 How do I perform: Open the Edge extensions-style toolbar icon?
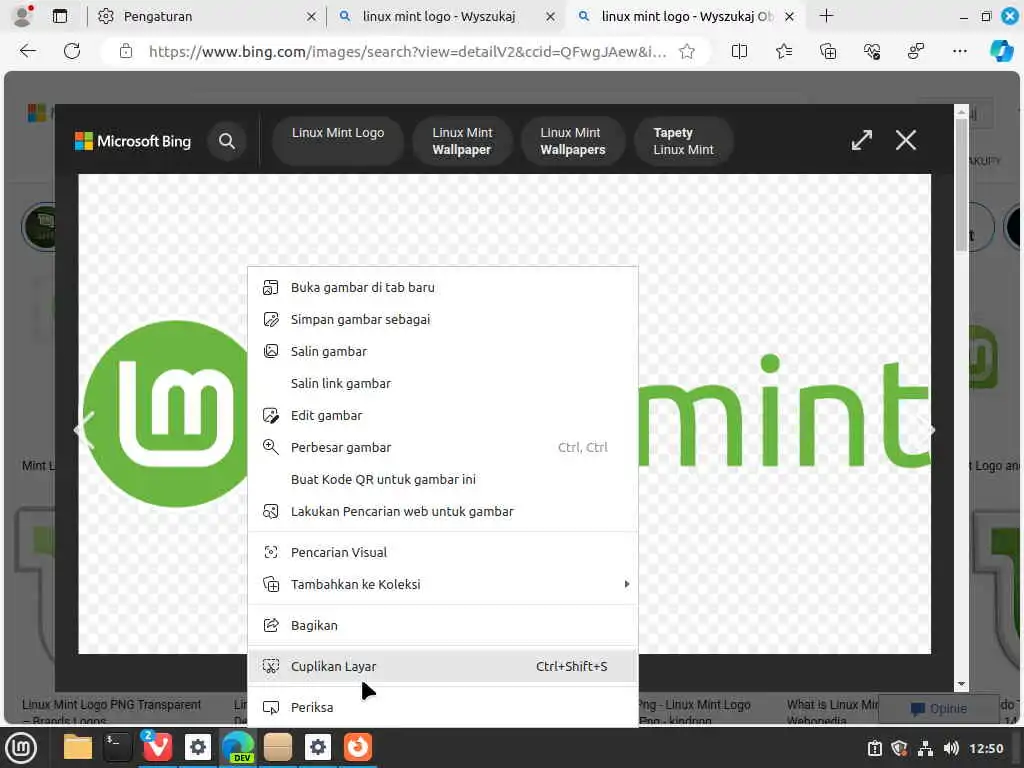click(x=916, y=51)
